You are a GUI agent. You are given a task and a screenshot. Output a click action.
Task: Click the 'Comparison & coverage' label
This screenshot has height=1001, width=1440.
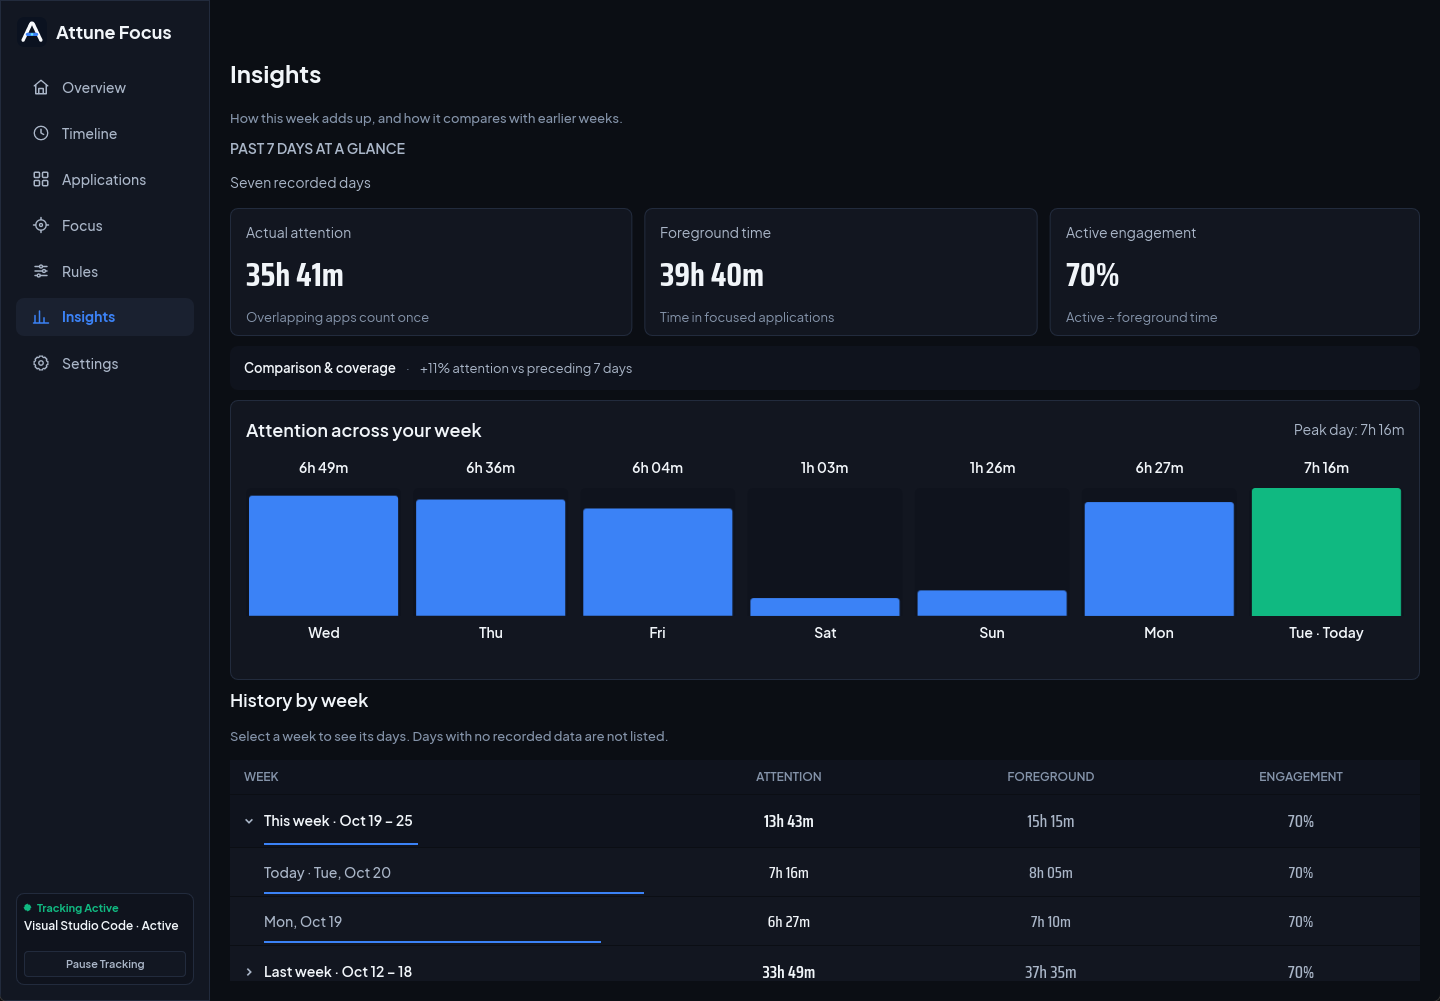click(320, 368)
